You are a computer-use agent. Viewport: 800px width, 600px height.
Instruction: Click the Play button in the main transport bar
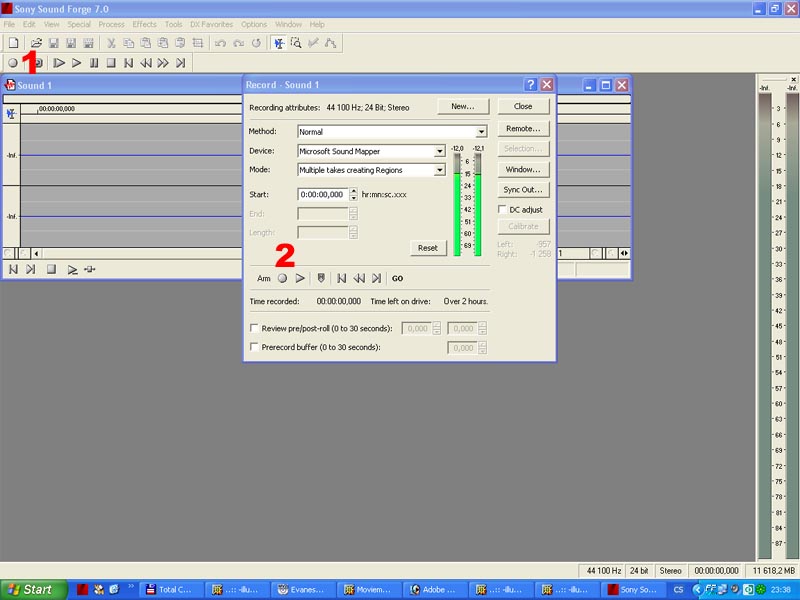[x=77, y=63]
